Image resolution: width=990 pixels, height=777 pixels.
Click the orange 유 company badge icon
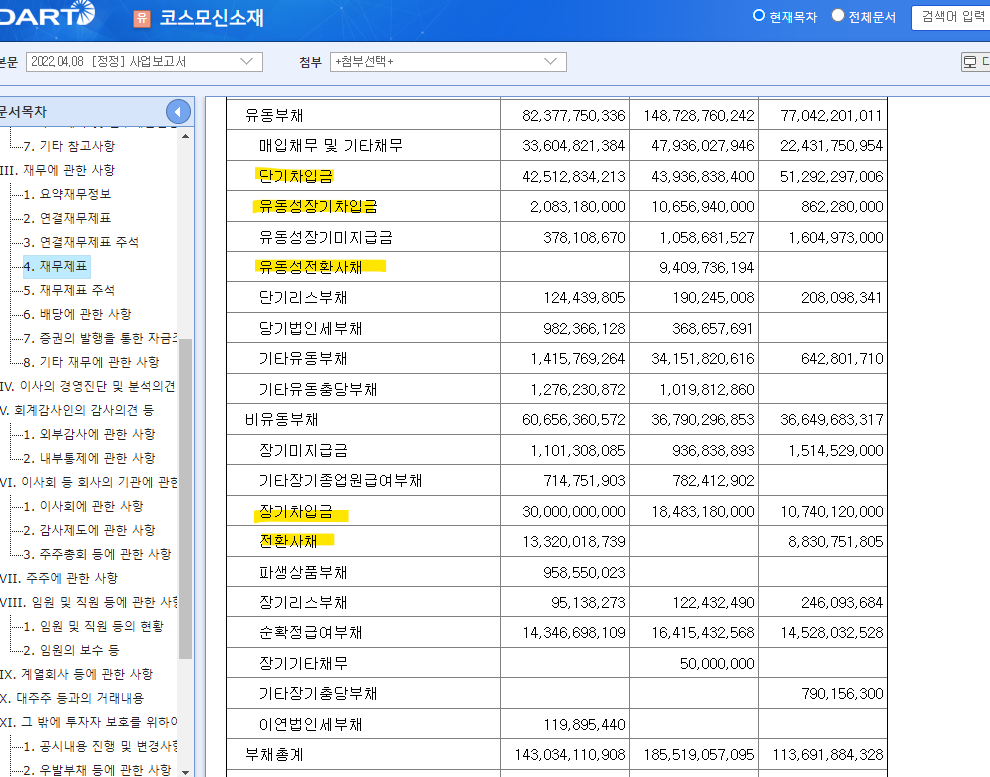coord(142,18)
